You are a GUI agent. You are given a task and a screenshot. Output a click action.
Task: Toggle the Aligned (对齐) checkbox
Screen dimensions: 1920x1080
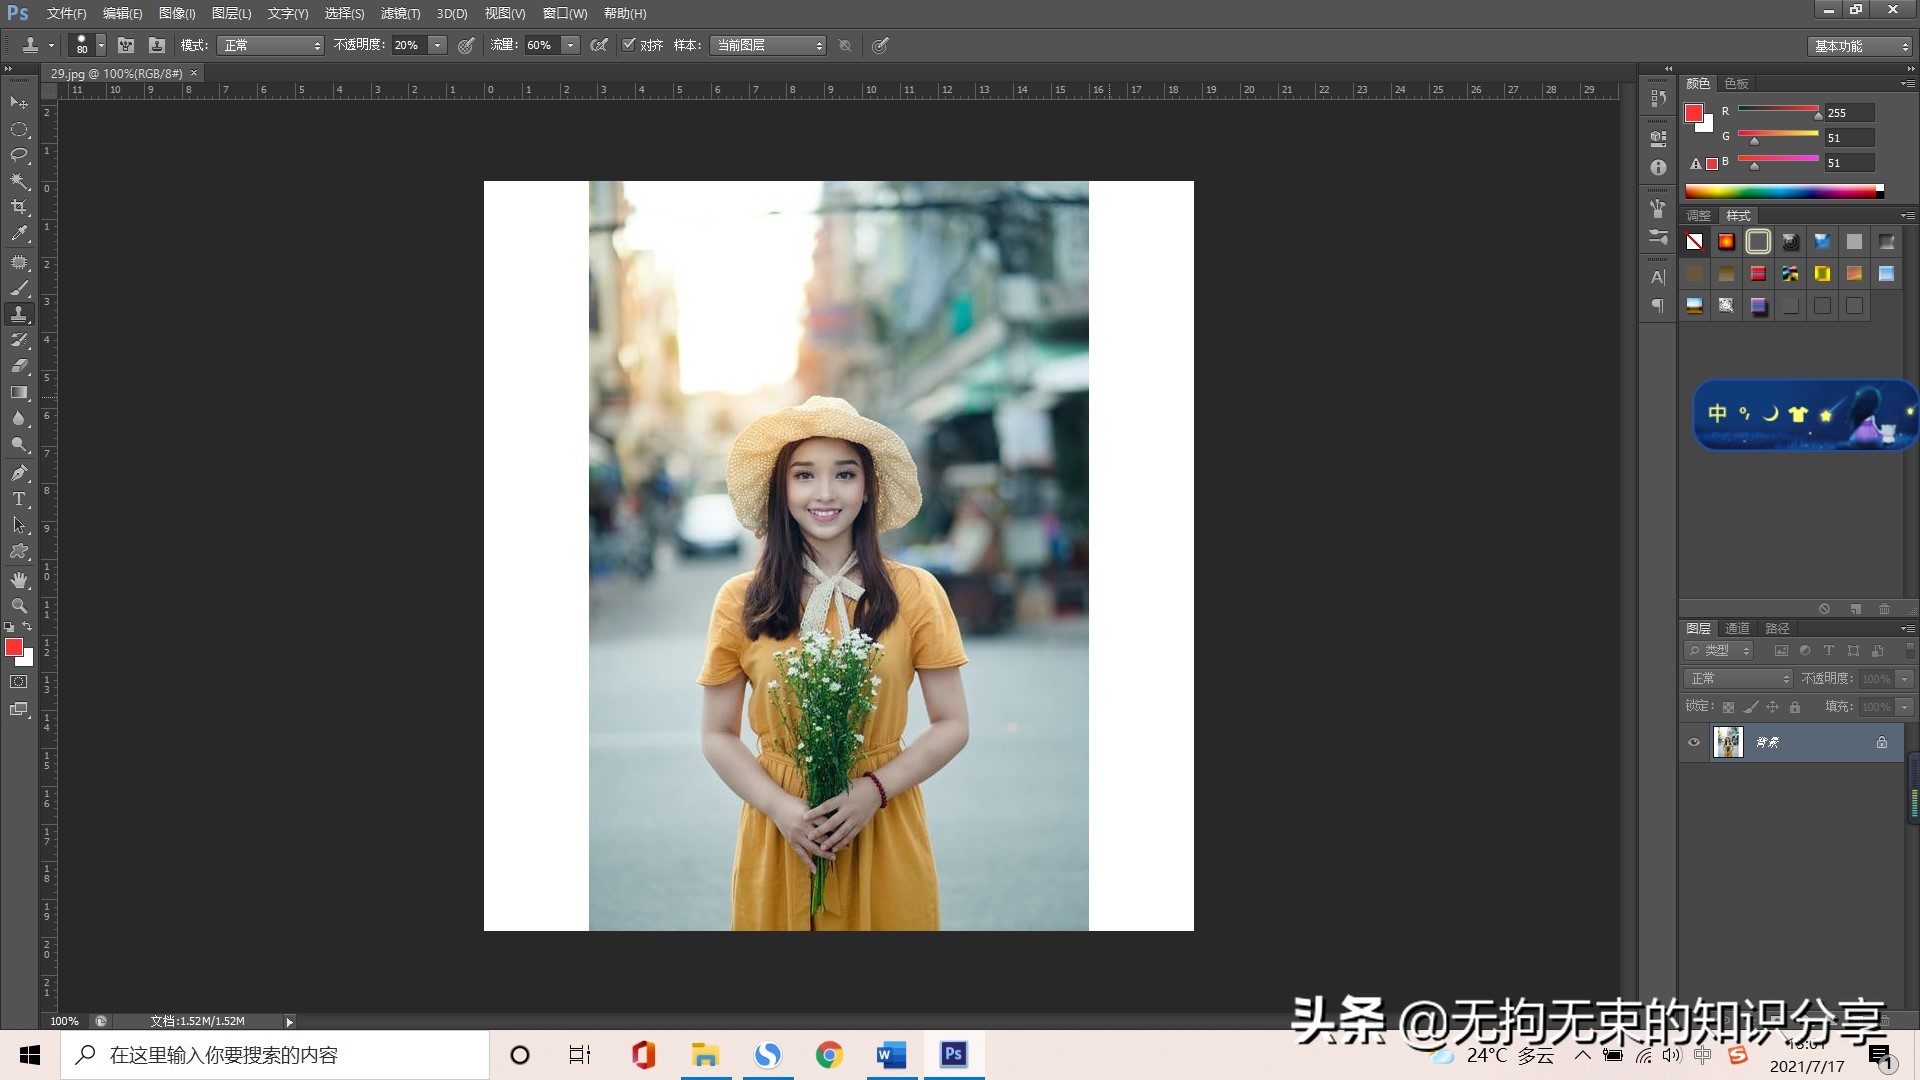click(629, 45)
